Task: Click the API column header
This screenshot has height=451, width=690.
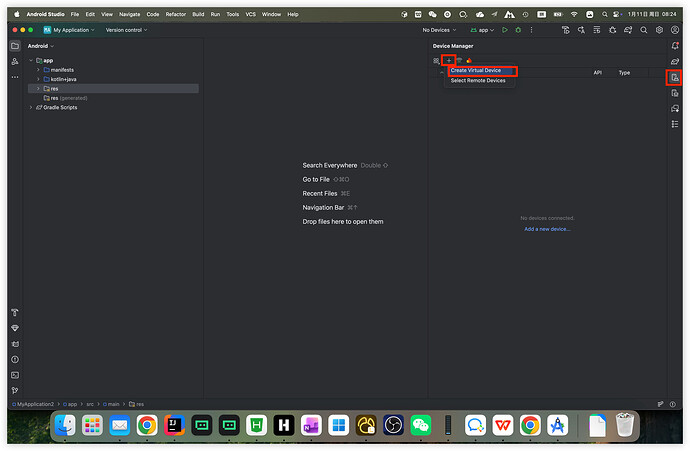Action: pos(597,73)
